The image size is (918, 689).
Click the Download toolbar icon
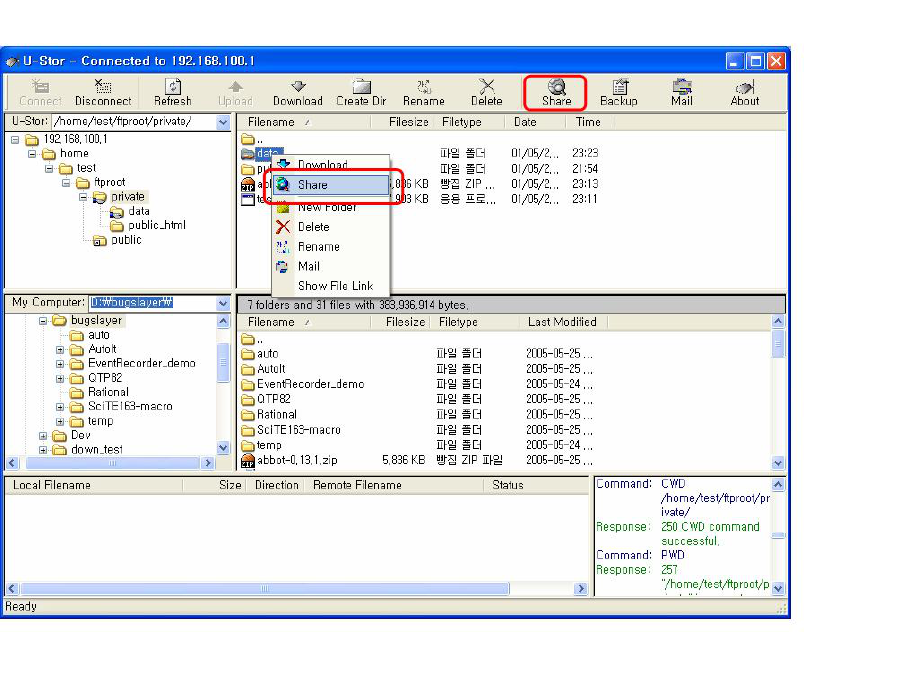[x=297, y=92]
